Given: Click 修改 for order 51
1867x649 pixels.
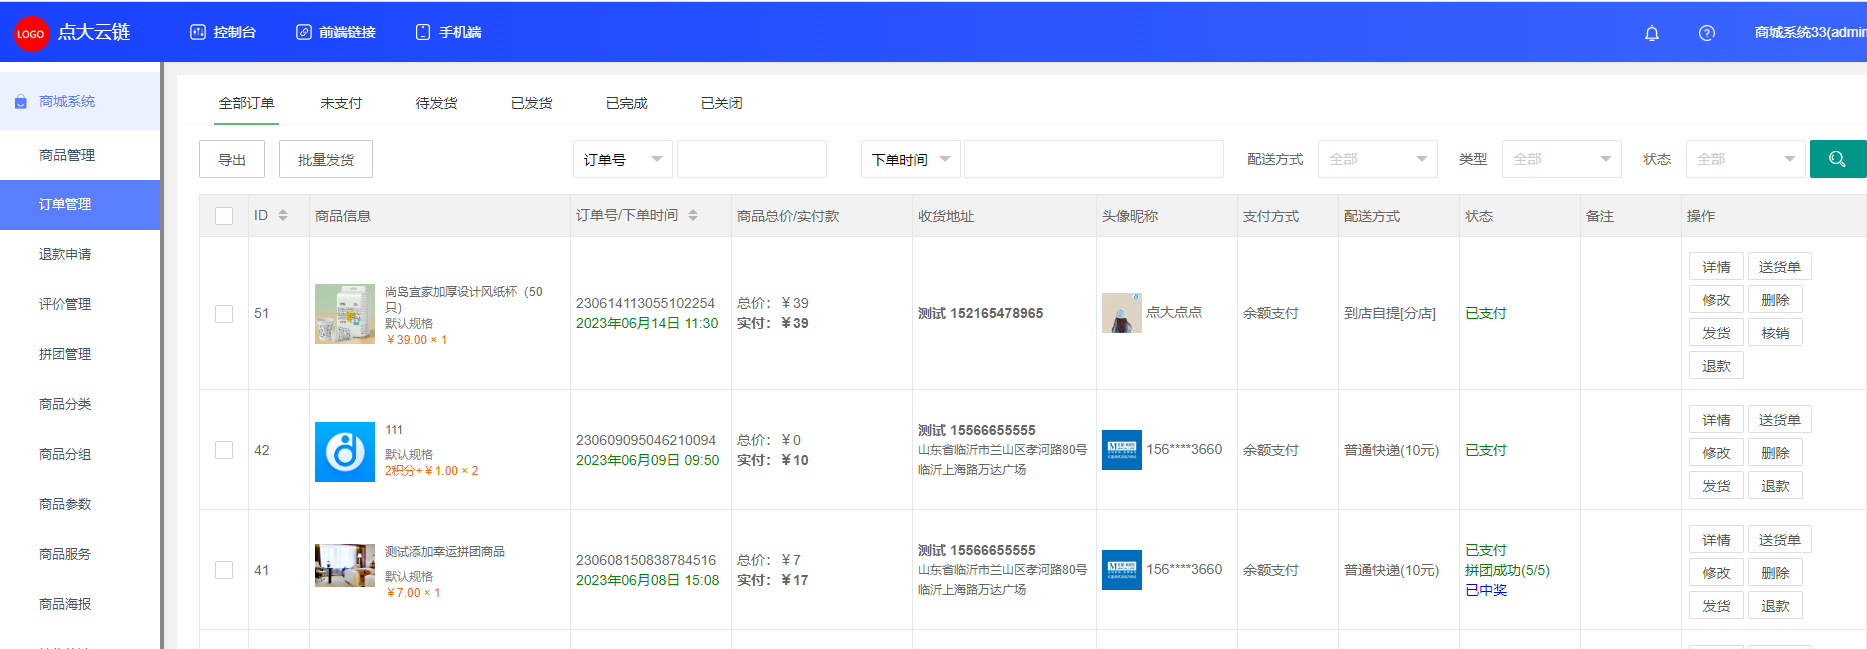Looking at the screenshot, I should pyautogui.click(x=1717, y=300).
